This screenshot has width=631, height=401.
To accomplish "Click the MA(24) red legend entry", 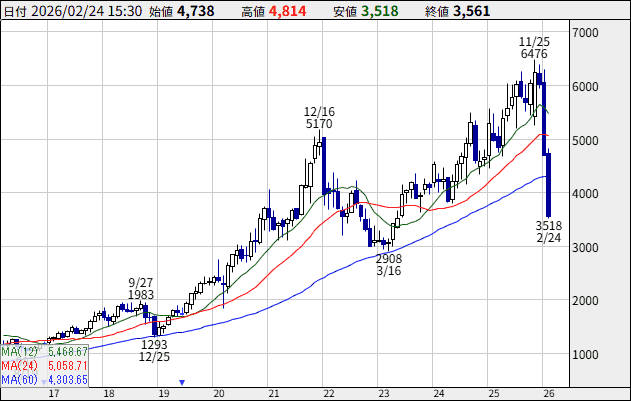I will click(45, 366).
